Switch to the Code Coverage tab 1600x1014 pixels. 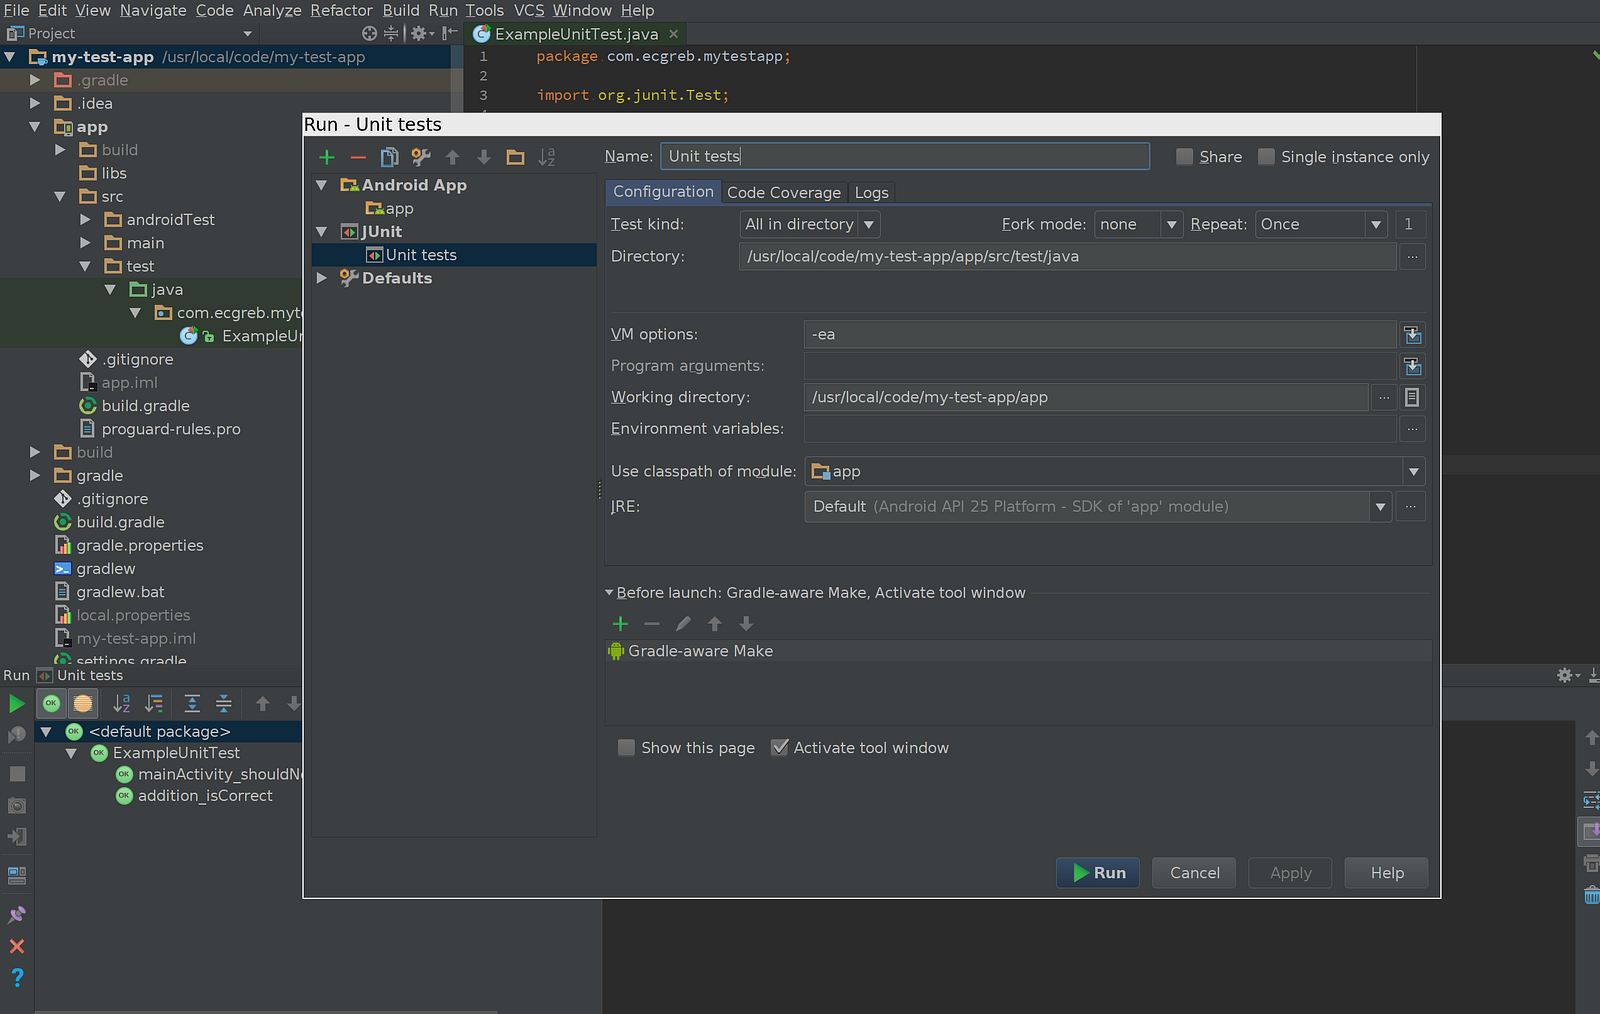[x=783, y=193]
